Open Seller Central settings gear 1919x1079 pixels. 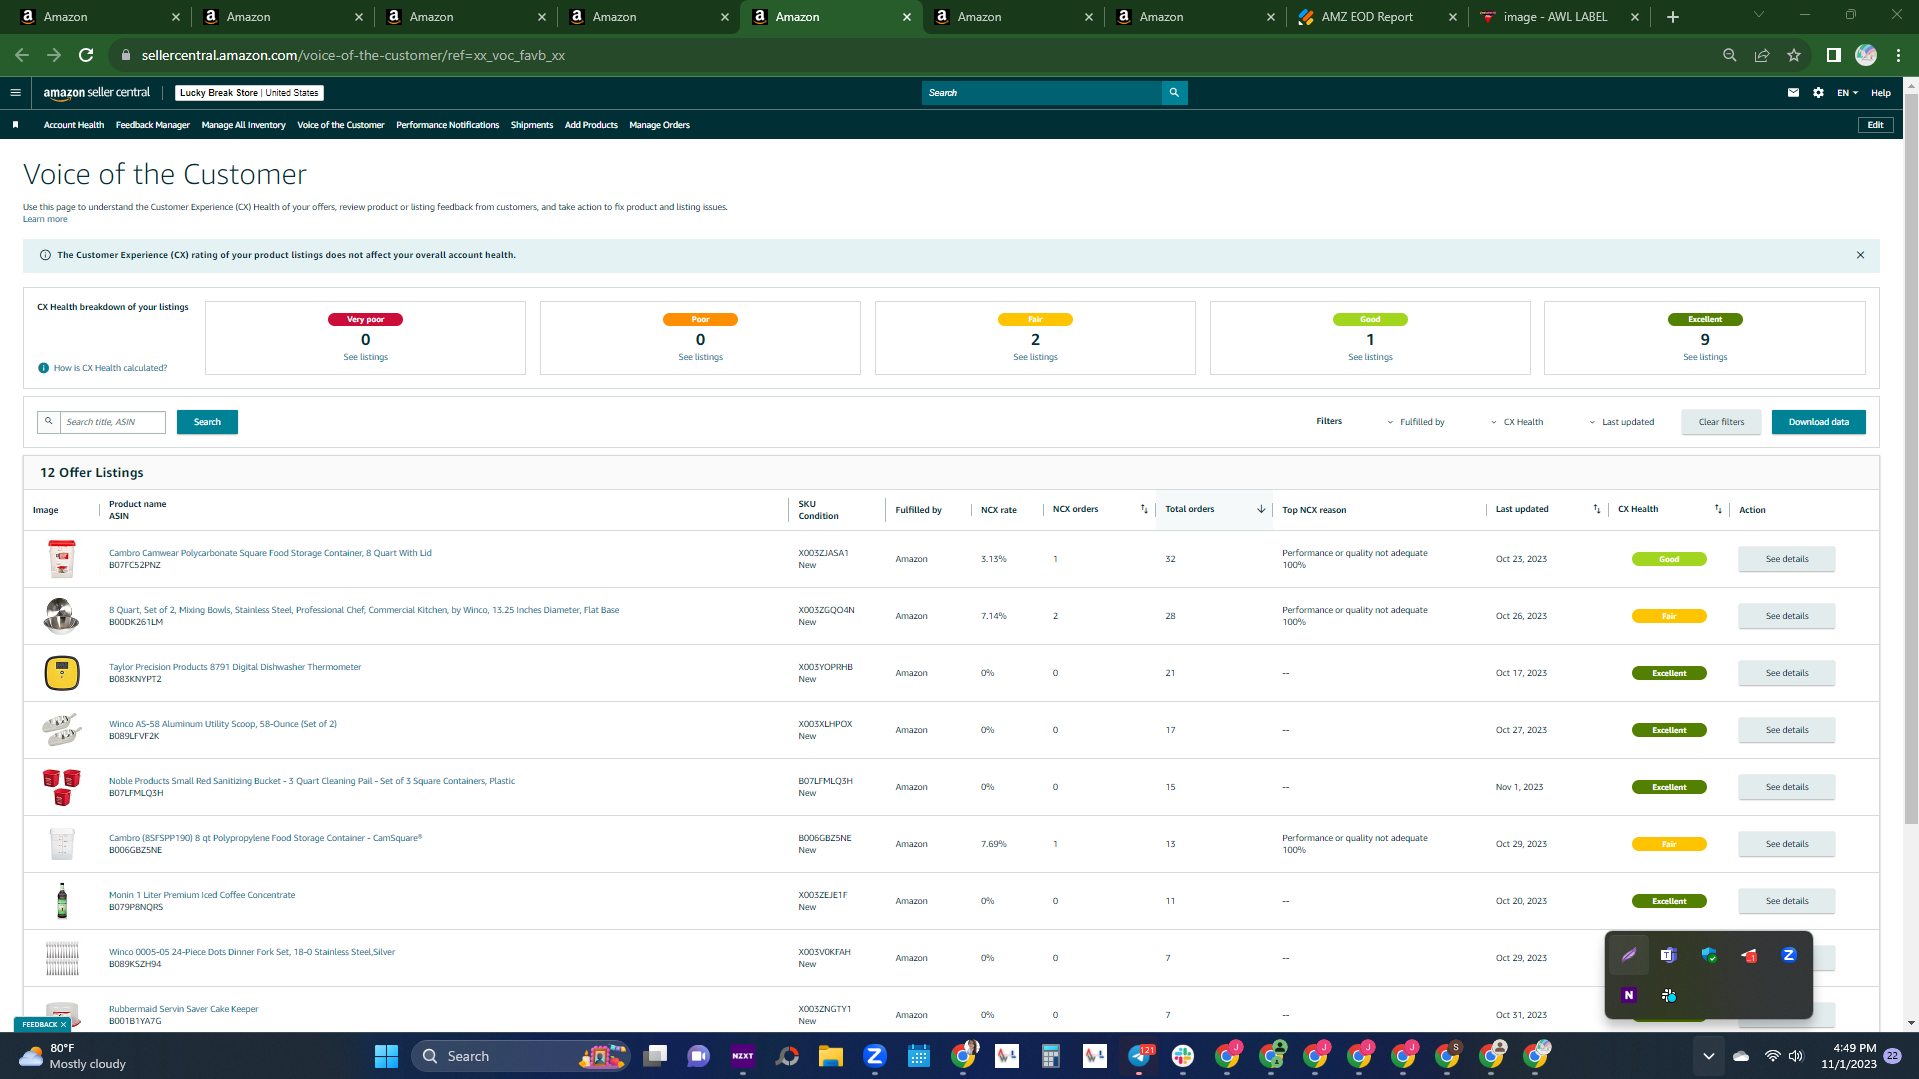[1818, 93]
